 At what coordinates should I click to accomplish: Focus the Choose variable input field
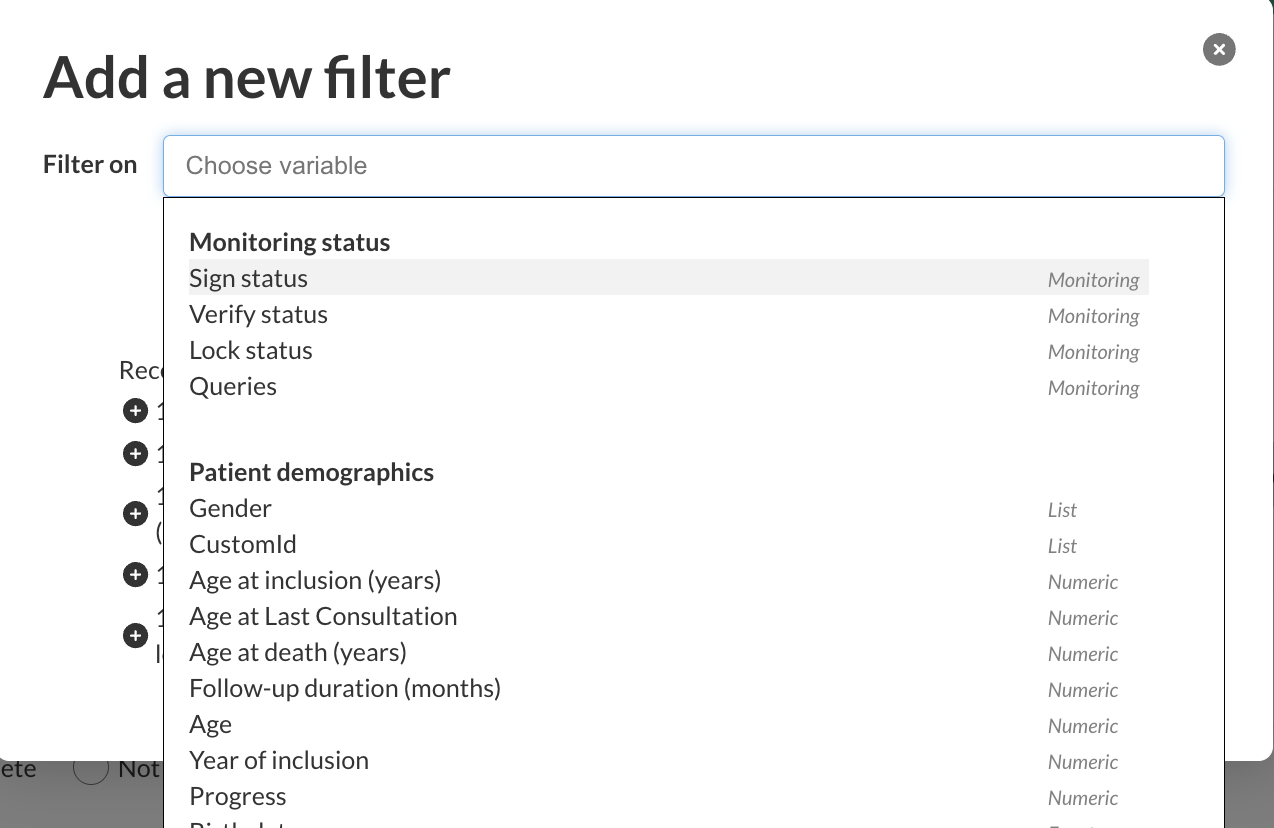point(693,166)
